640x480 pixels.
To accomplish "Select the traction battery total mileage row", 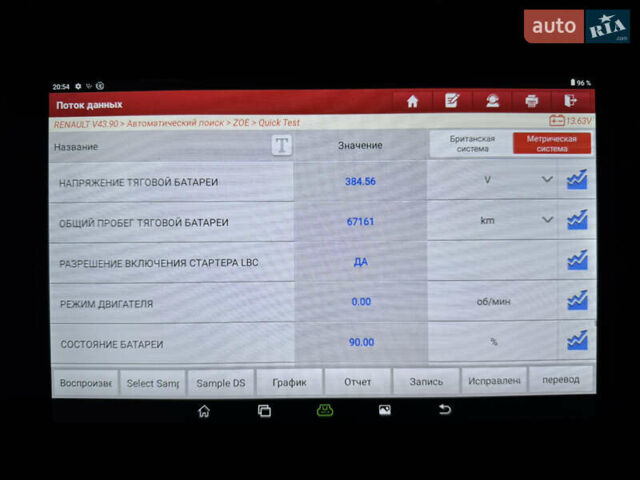I will pyautogui.click(x=170, y=222).
